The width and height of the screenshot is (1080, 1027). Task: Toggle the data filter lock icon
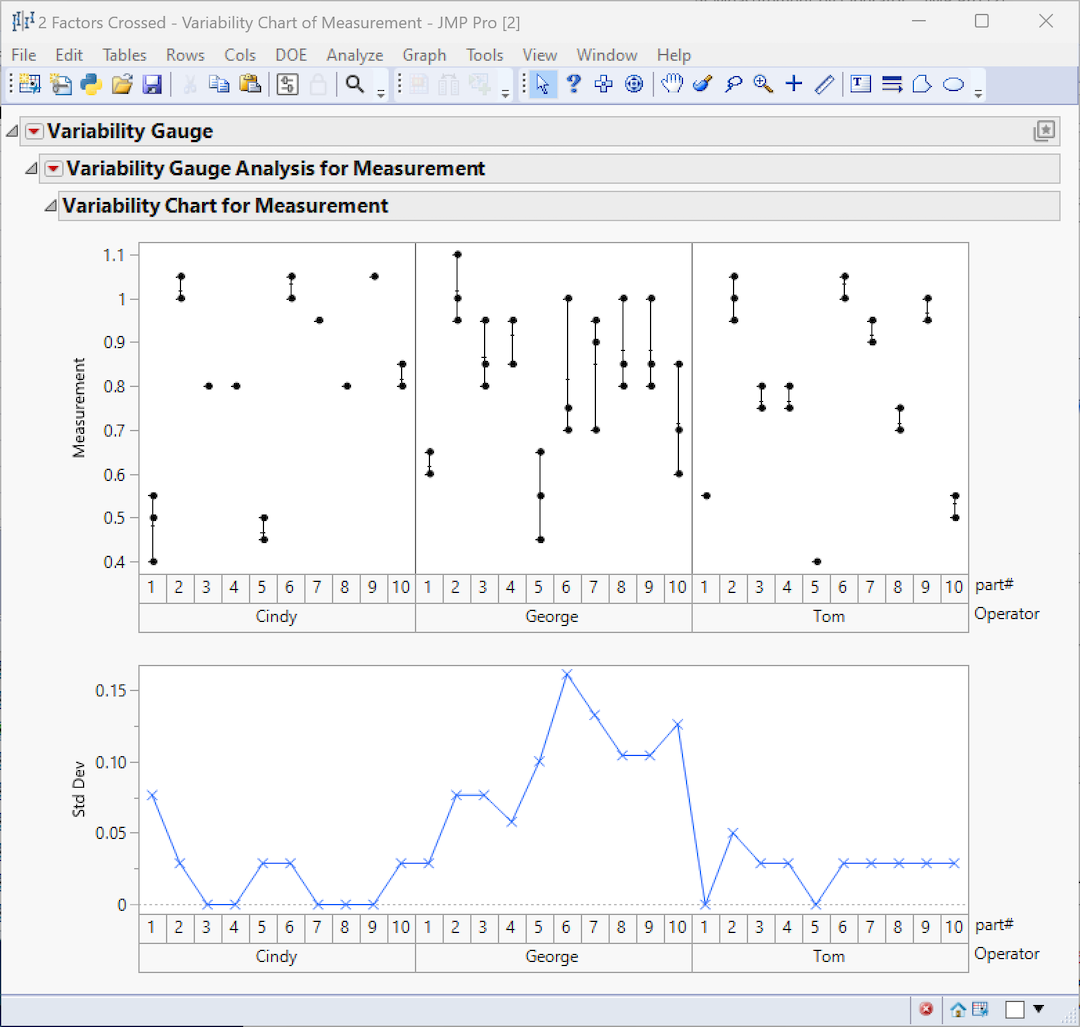tap(316, 84)
